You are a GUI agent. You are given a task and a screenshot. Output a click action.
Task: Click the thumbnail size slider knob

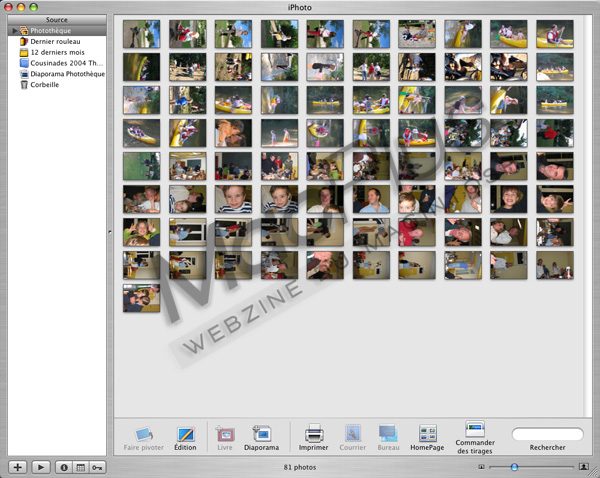(514, 467)
